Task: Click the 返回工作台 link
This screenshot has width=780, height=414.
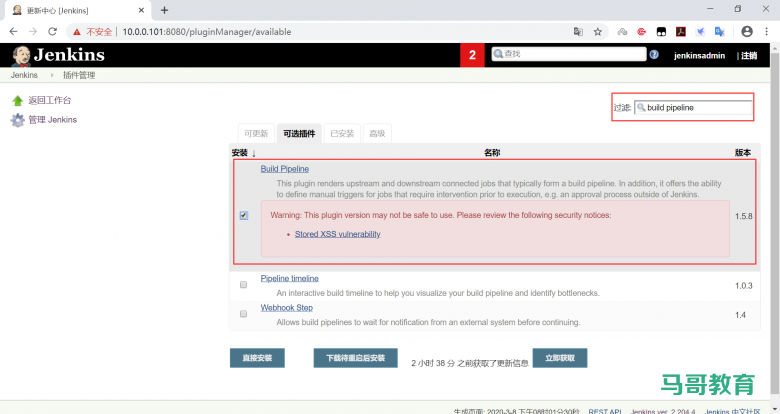Action: point(49,101)
